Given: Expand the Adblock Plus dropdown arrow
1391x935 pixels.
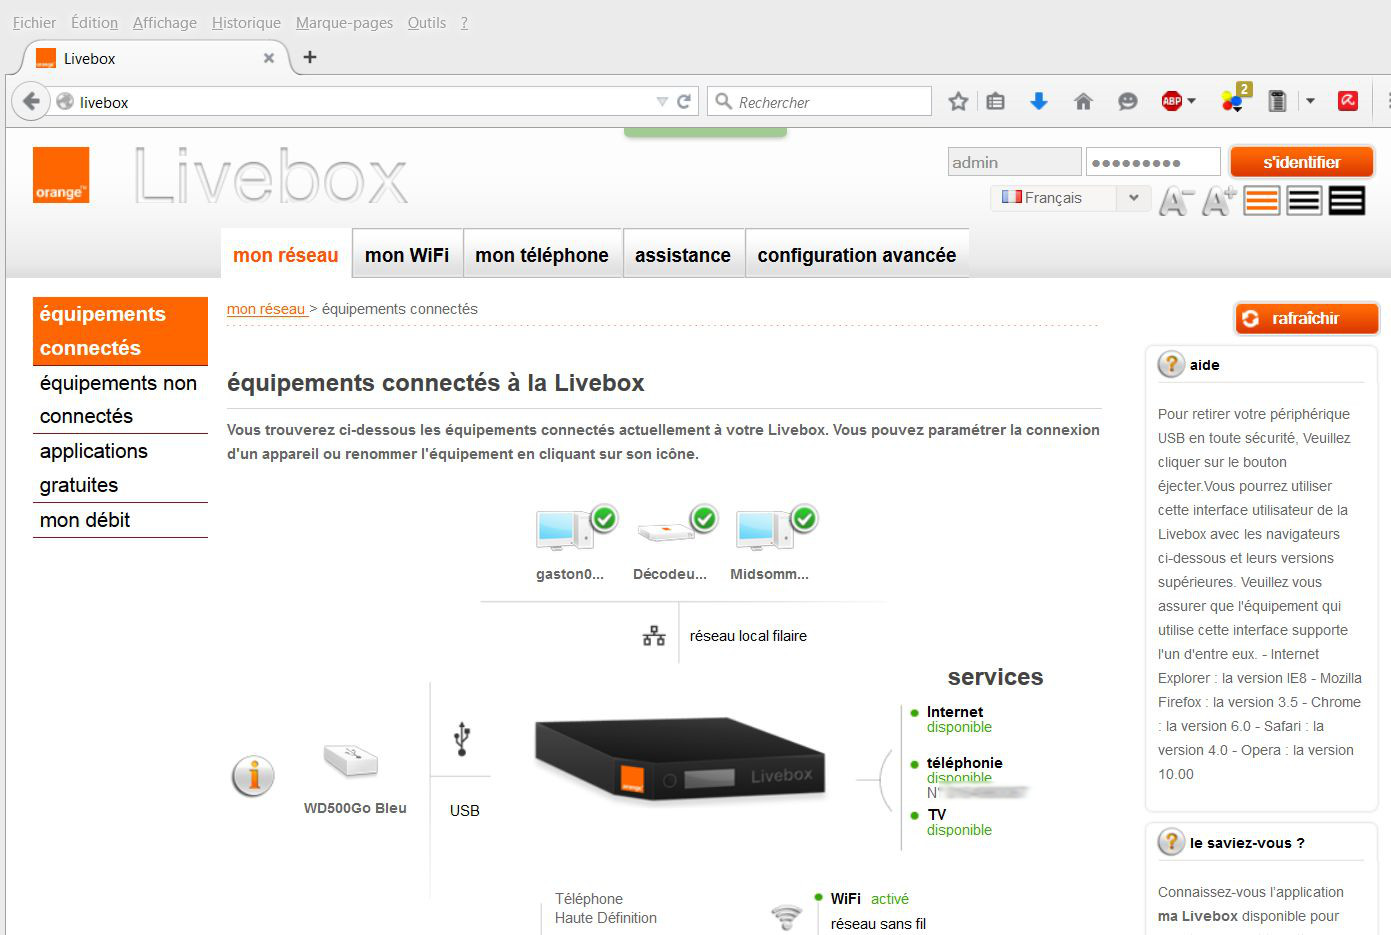Looking at the screenshot, I should click(x=1191, y=101).
